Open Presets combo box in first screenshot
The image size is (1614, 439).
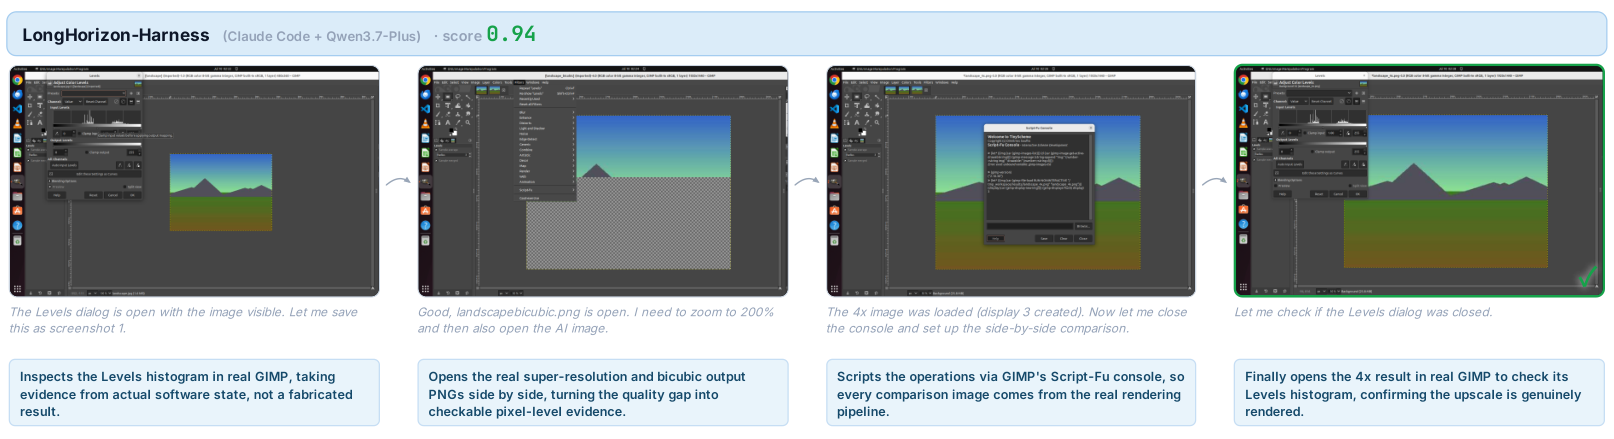pyautogui.click(x=94, y=93)
